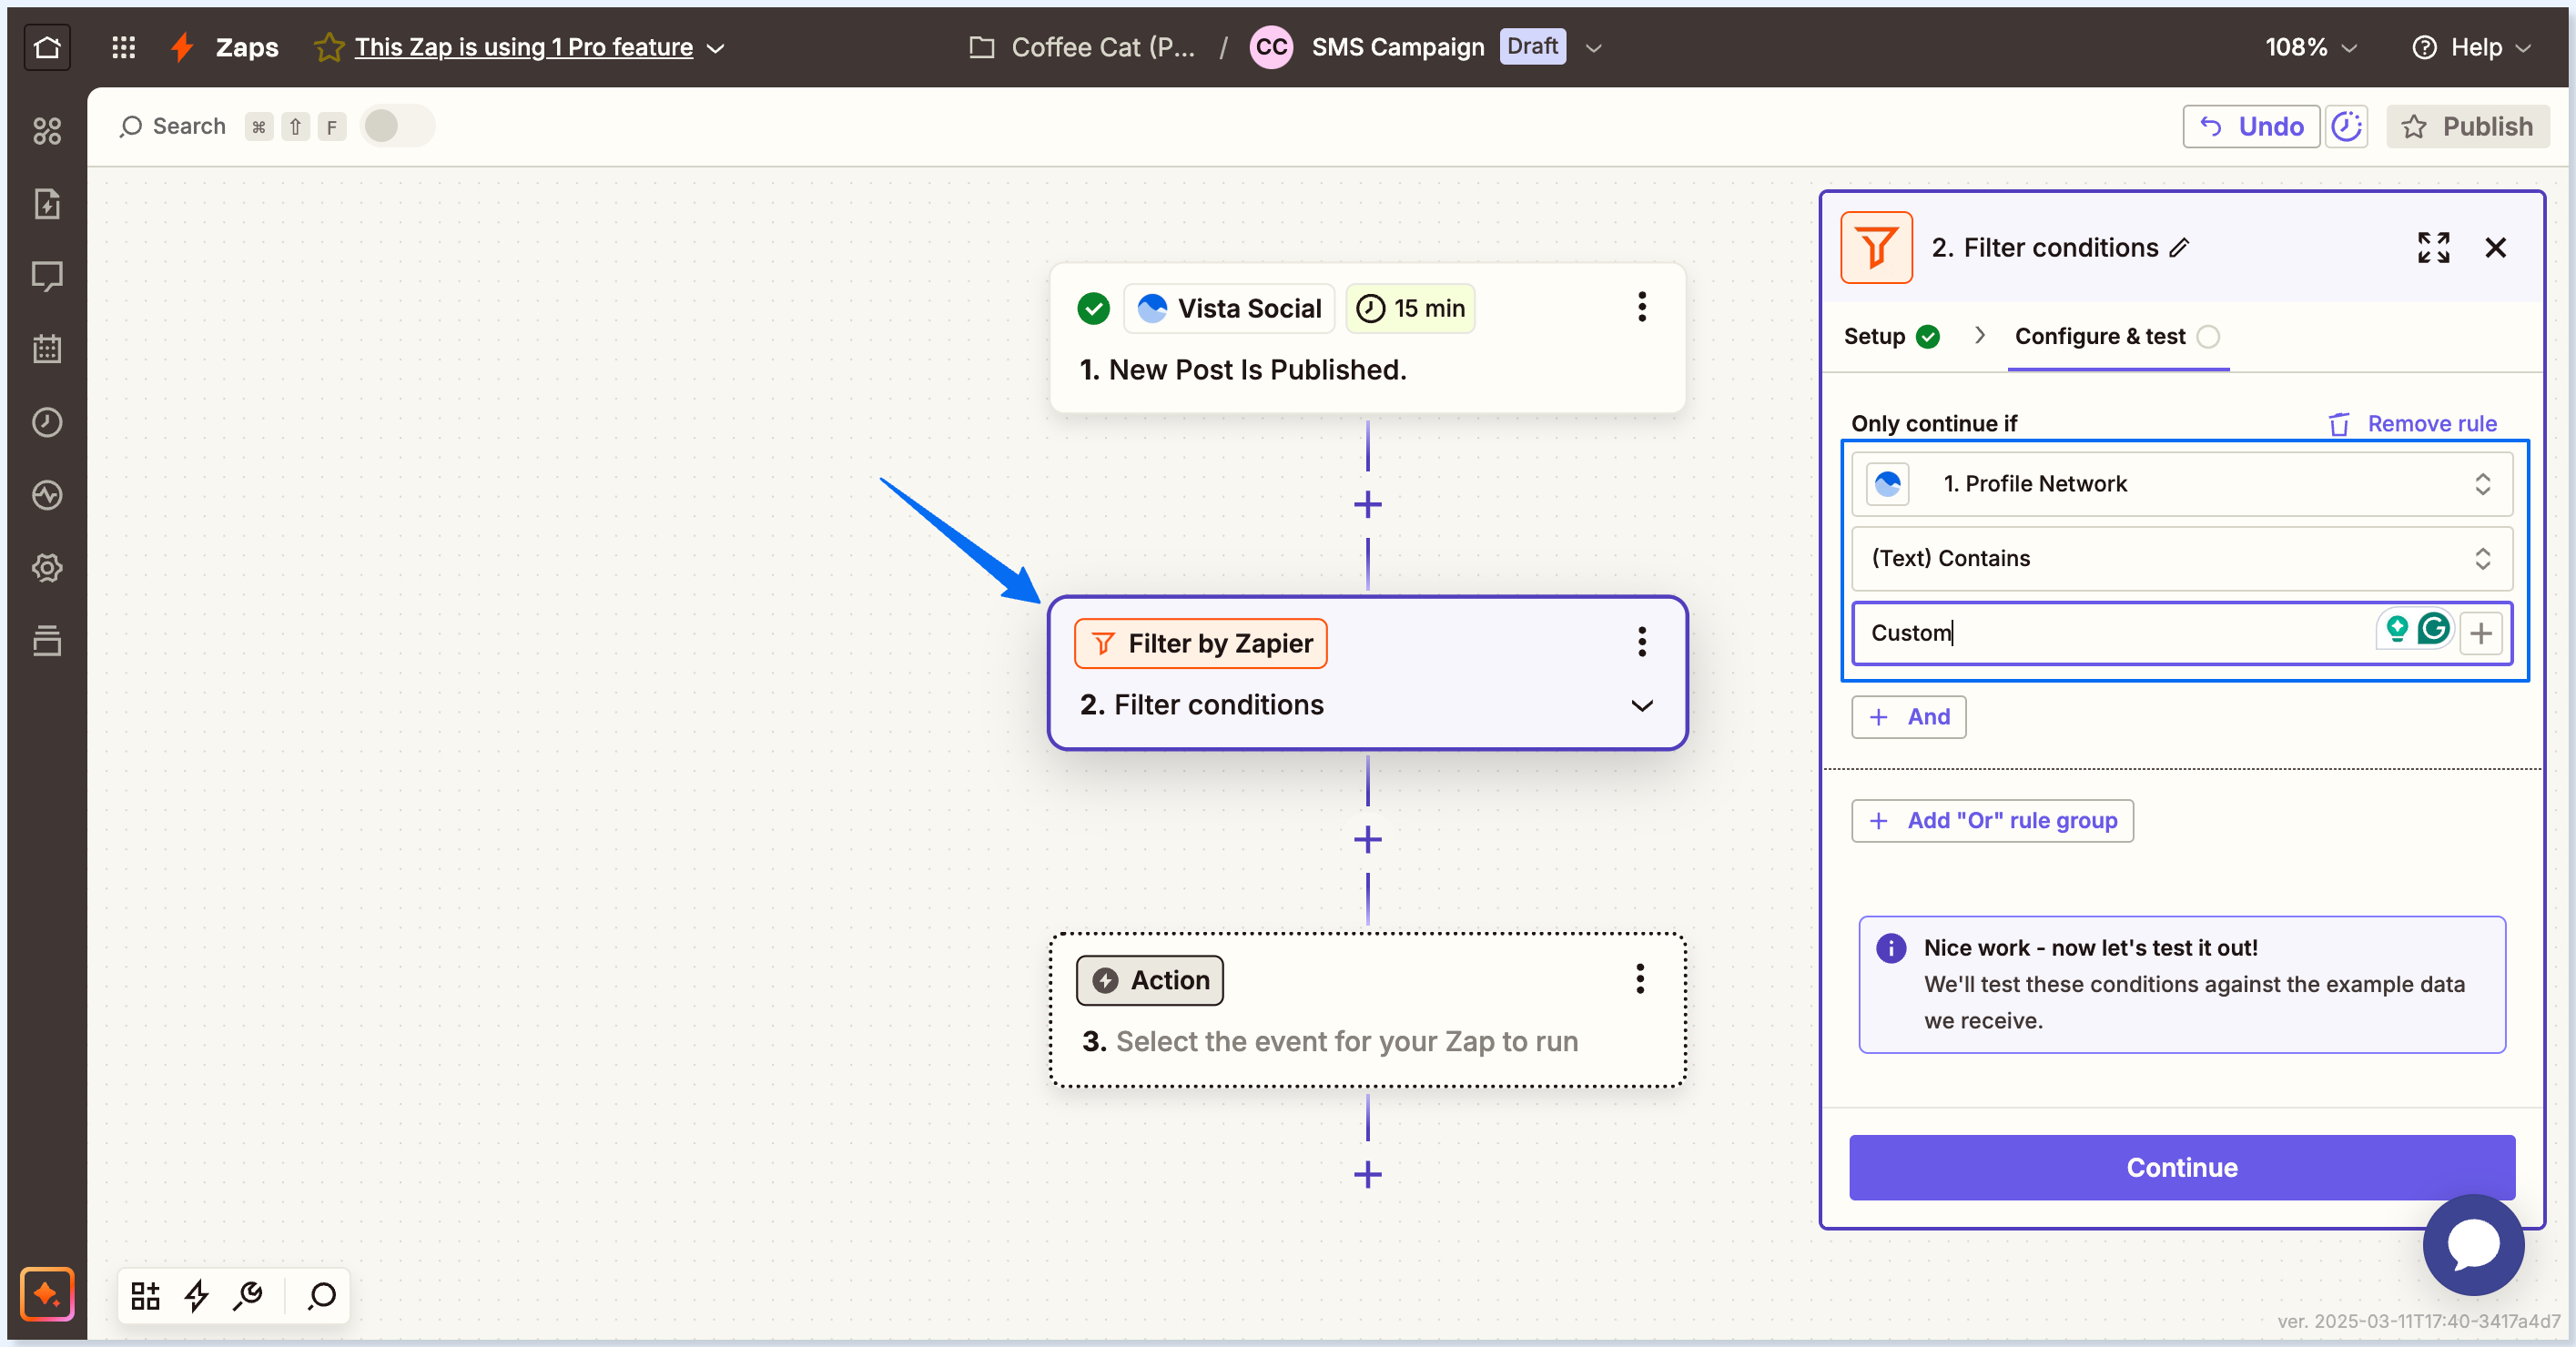Screen dimensions: 2576x1347
Task: Open the Grammarly icon in the value field
Action: coord(2434,629)
